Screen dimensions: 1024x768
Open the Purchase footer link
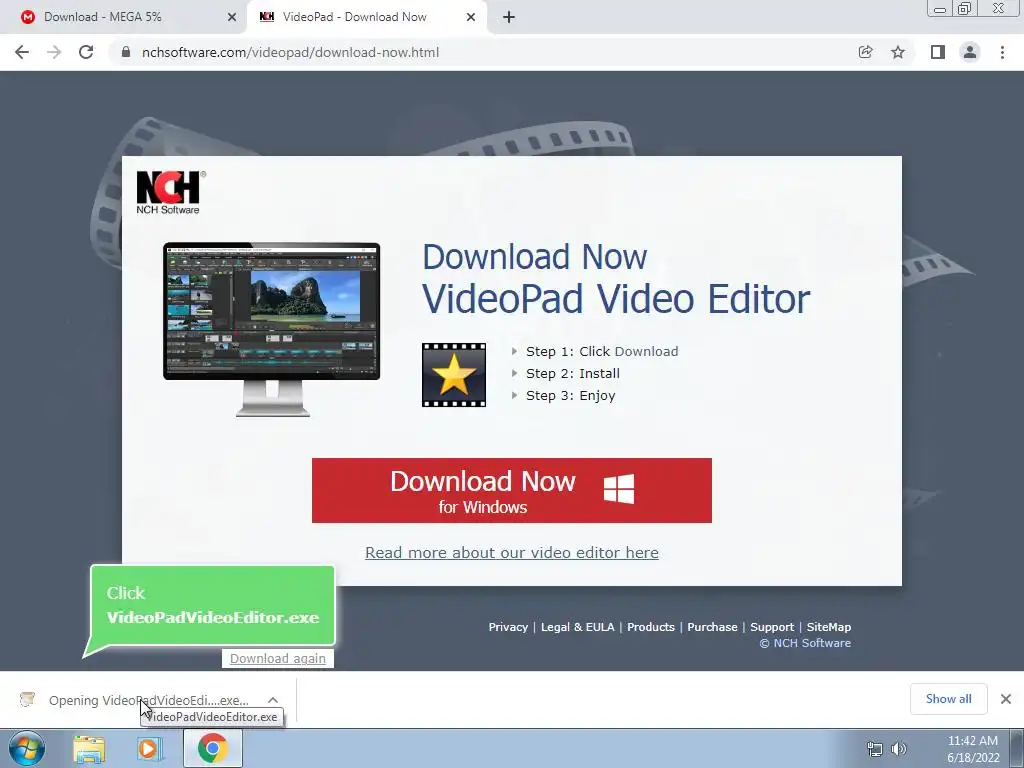(712, 627)
